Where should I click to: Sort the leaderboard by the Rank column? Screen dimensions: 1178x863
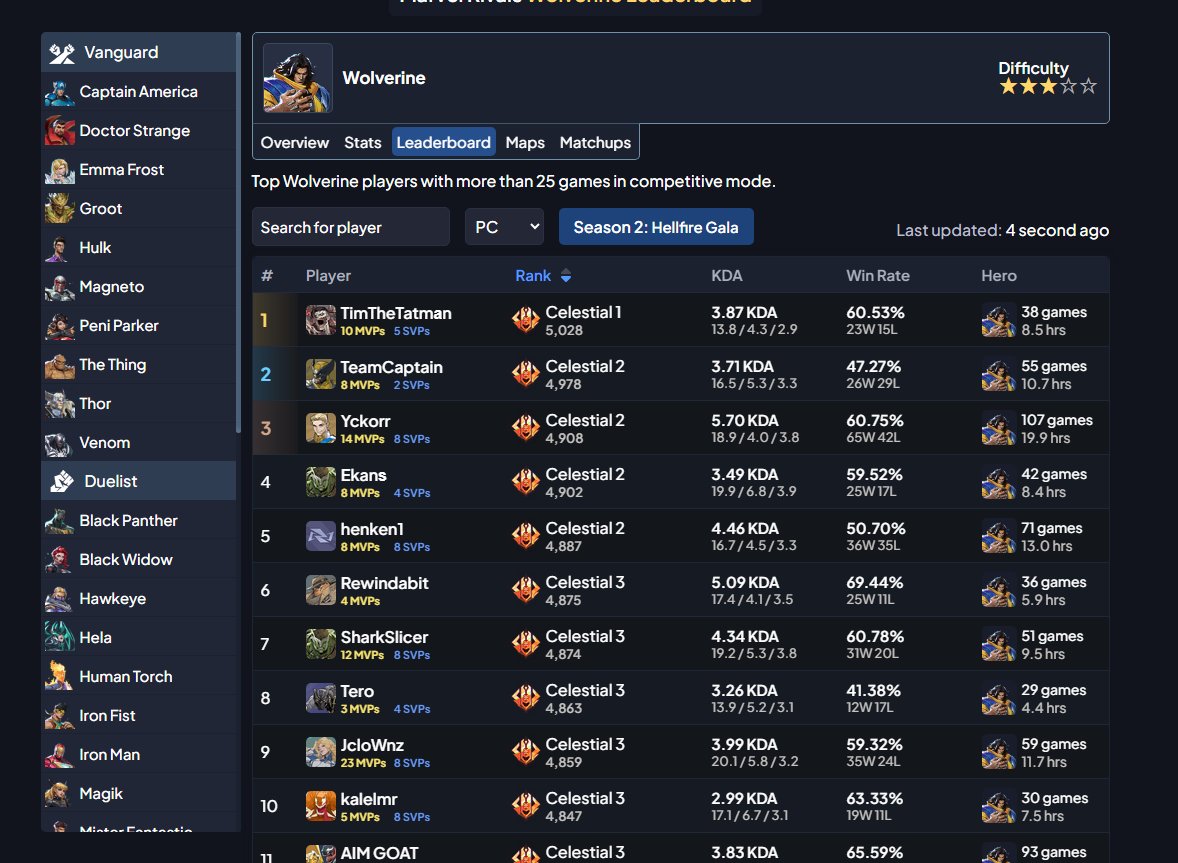pyautogui.click(x=543, y=276)
